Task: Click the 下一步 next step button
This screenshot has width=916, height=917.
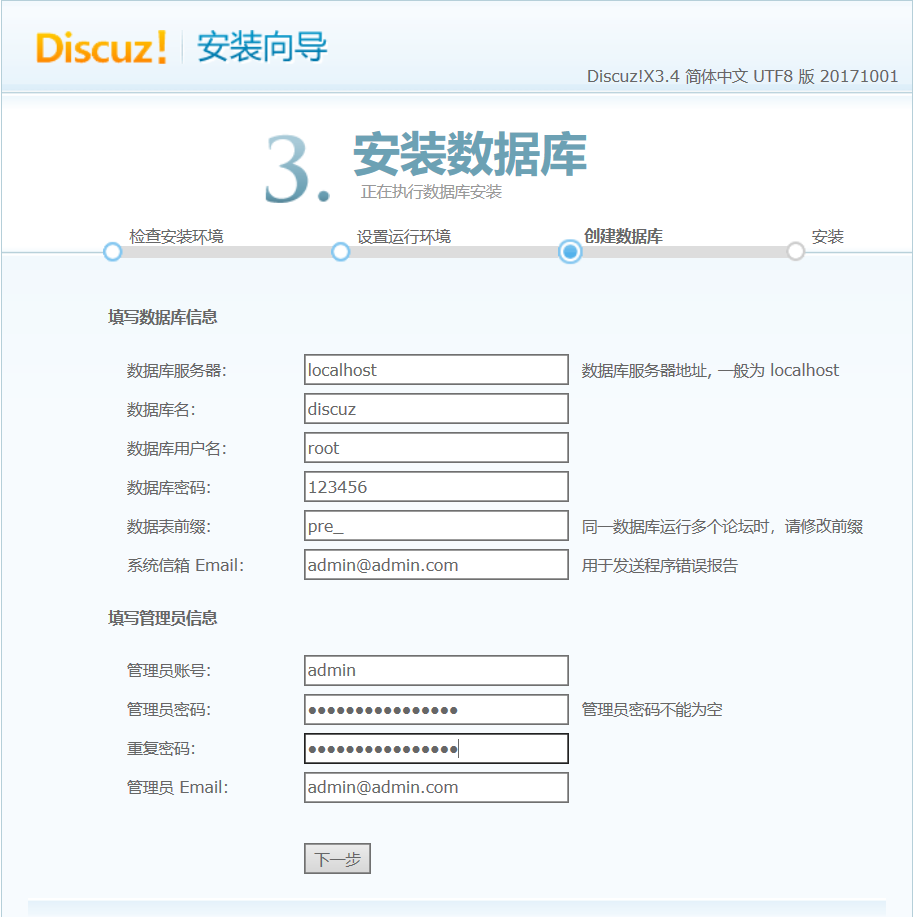Action: pos(338,859)
